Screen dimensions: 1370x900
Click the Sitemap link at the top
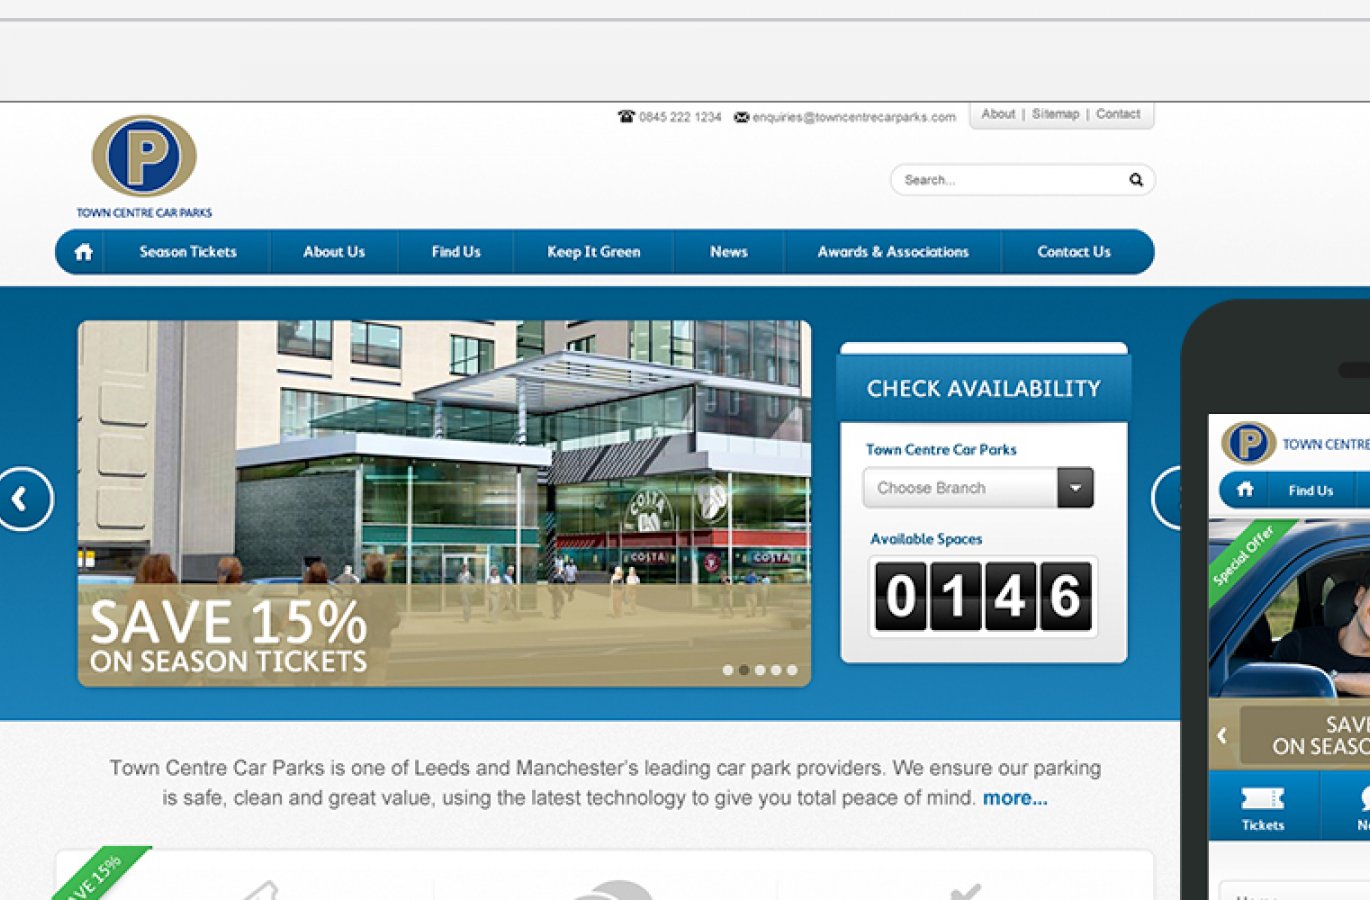pyautogui.click(x=1056, y=114)
